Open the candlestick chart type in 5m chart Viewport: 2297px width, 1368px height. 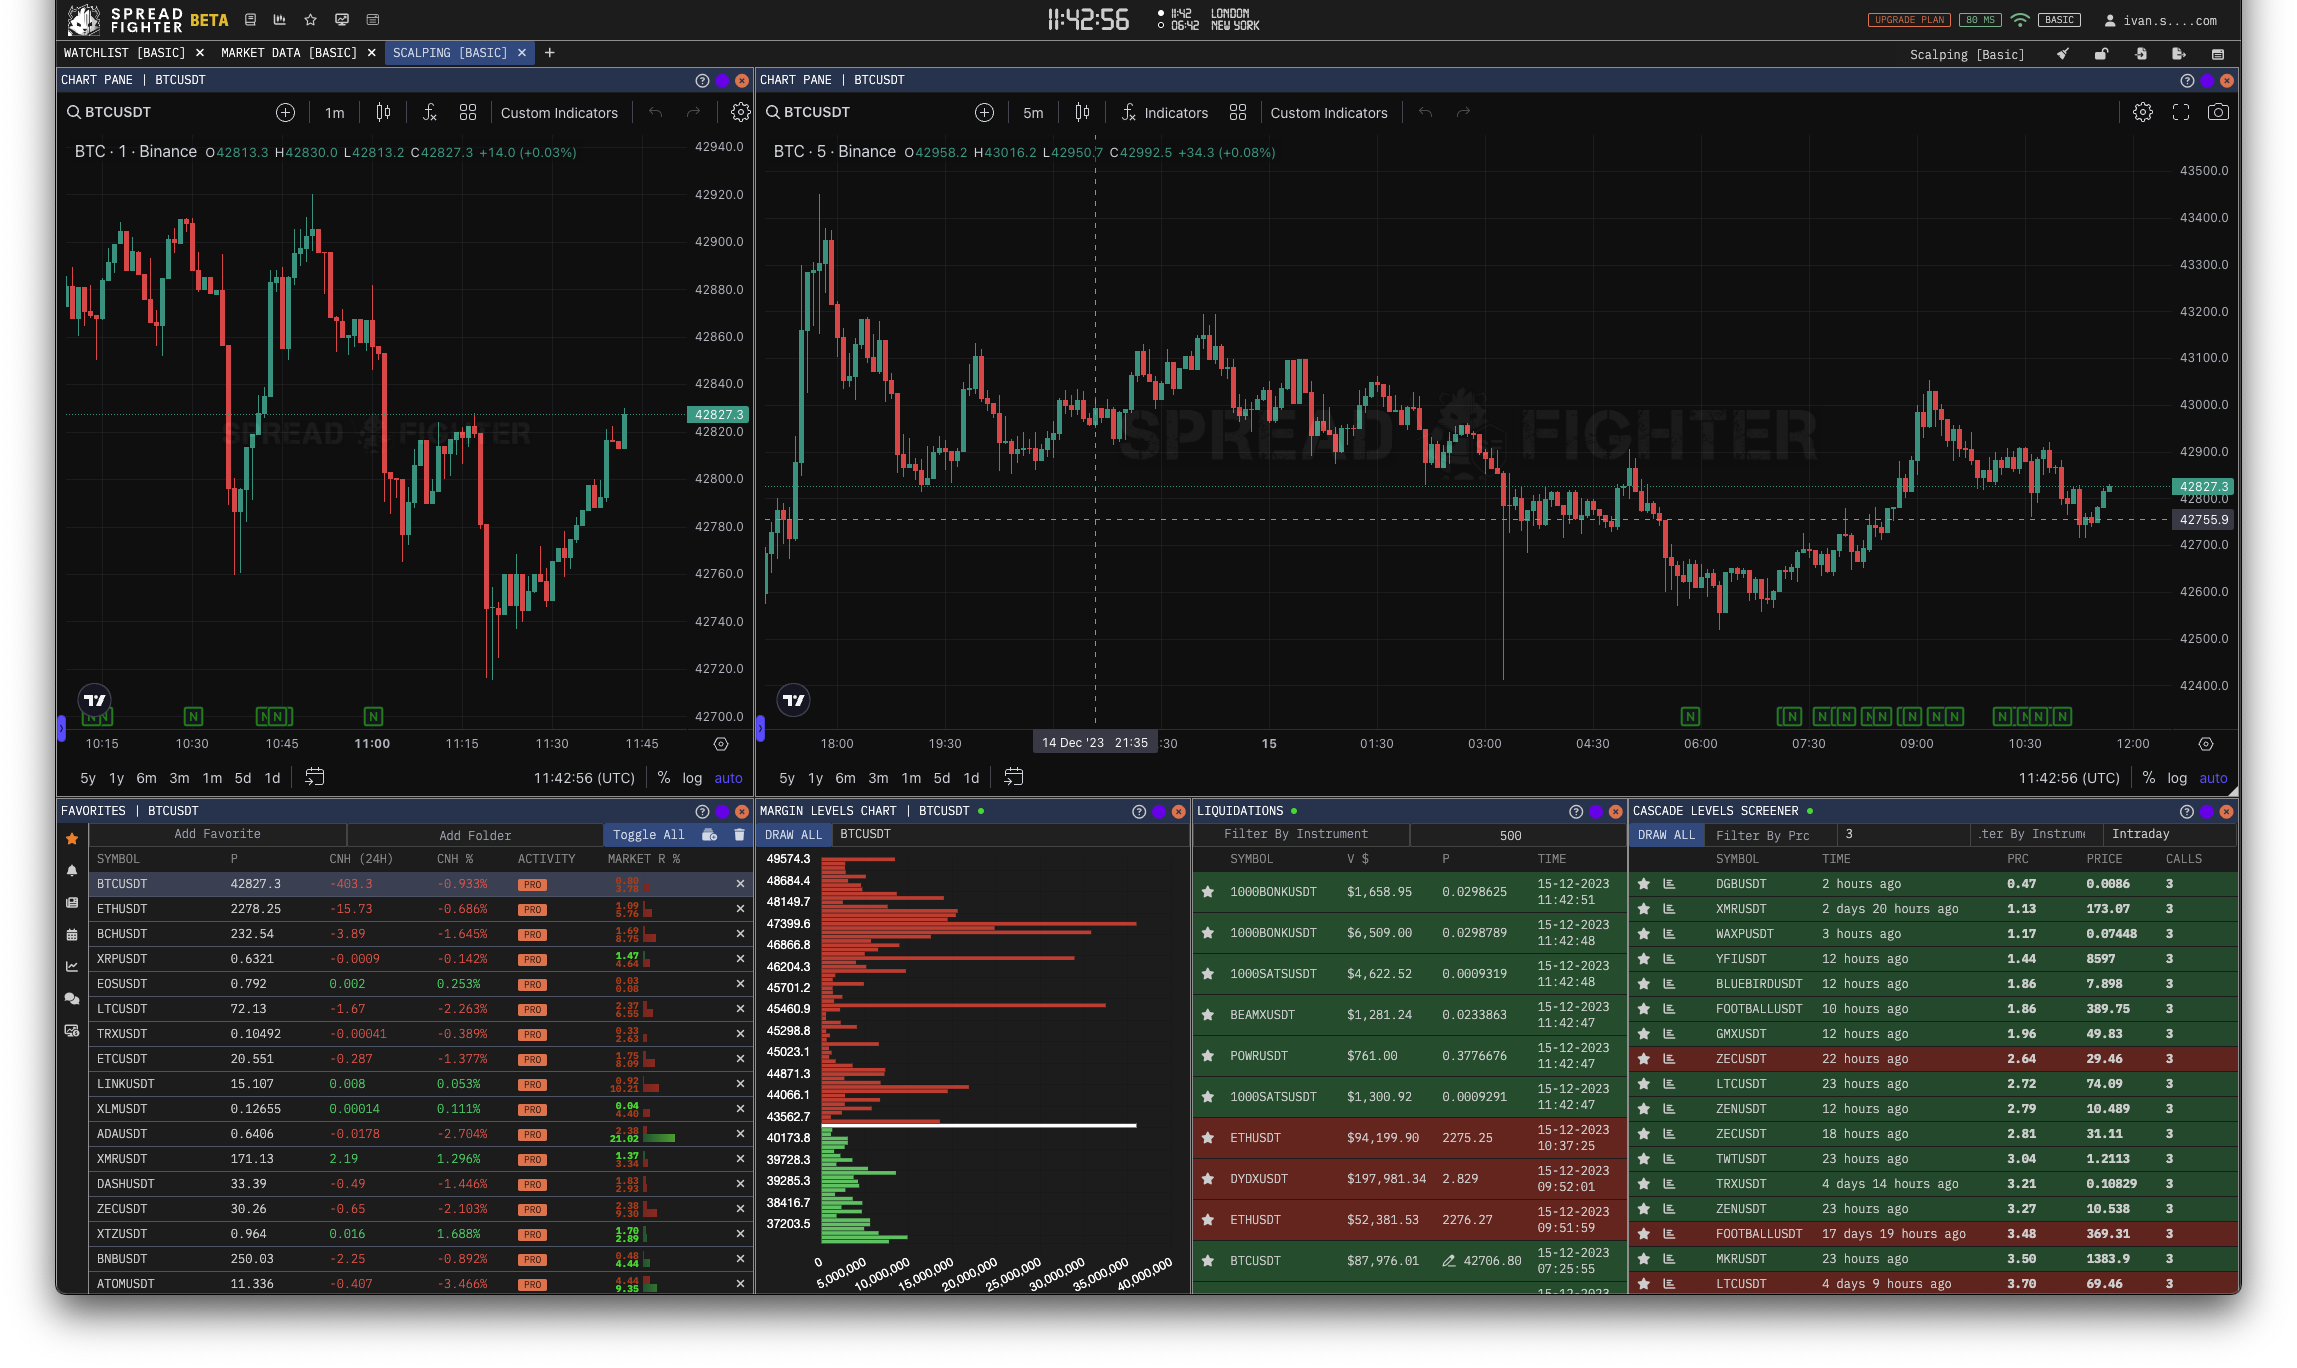coord(1082,113)
